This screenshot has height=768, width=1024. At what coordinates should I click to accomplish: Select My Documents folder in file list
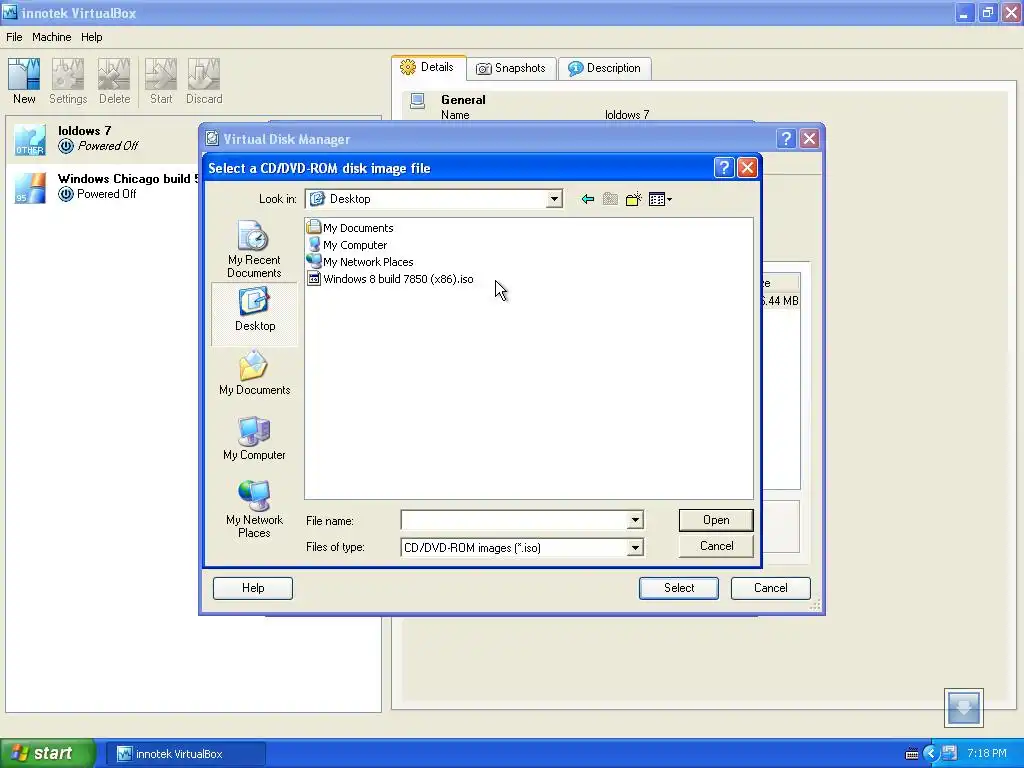click(351, 228)
